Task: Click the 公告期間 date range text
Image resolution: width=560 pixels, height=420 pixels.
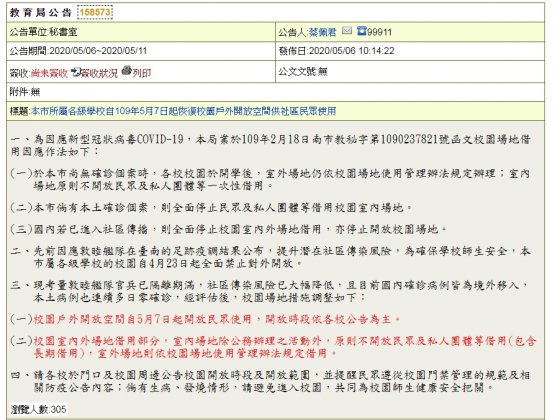Action: click(x=78, y=51)
